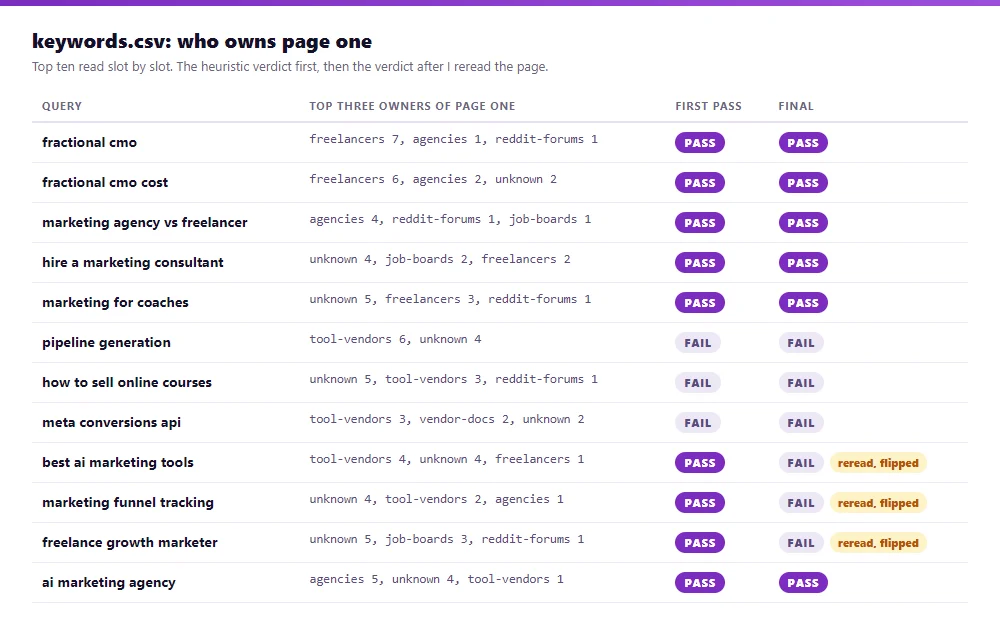Click first-pass PASS badge for hire a marketing consultant
The image size is (1000, 633).
click(700, 263)
